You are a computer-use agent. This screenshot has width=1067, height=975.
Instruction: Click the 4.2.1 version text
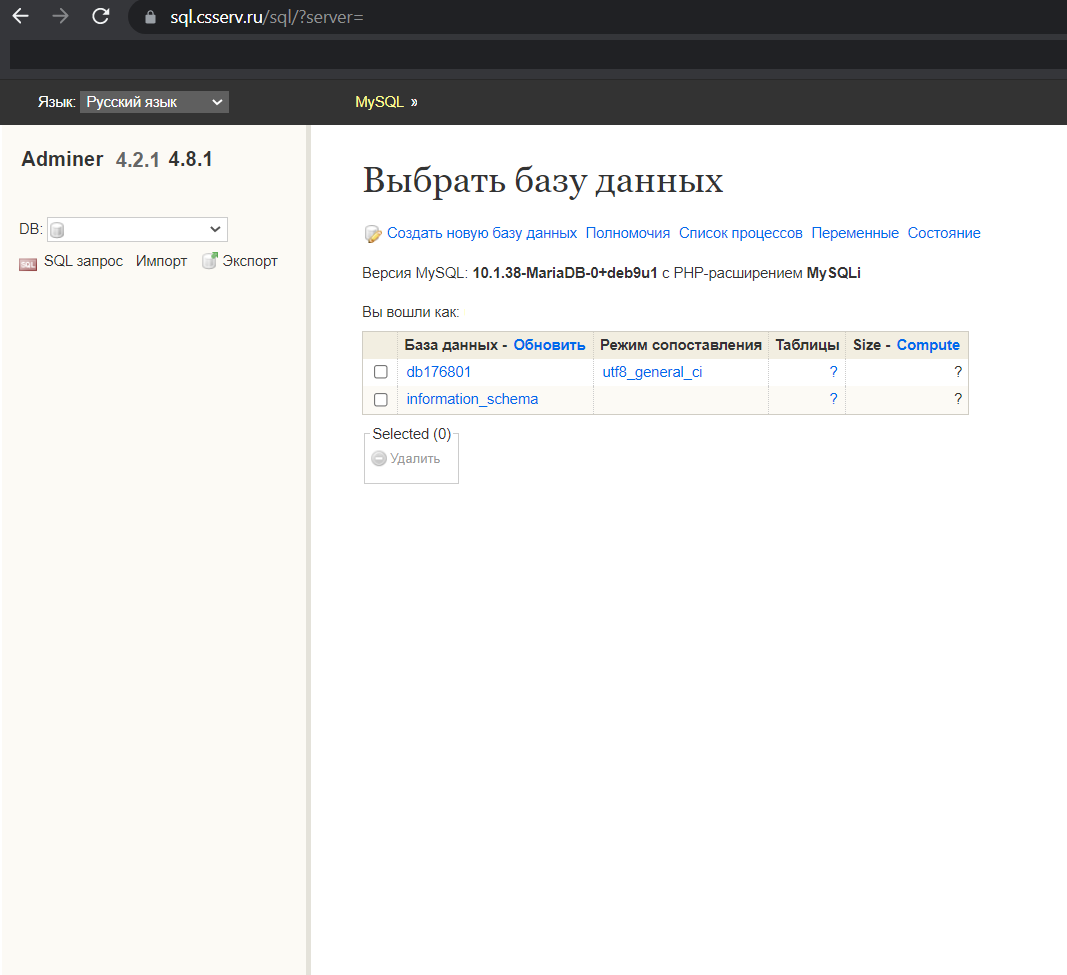(x=137, y=160)
